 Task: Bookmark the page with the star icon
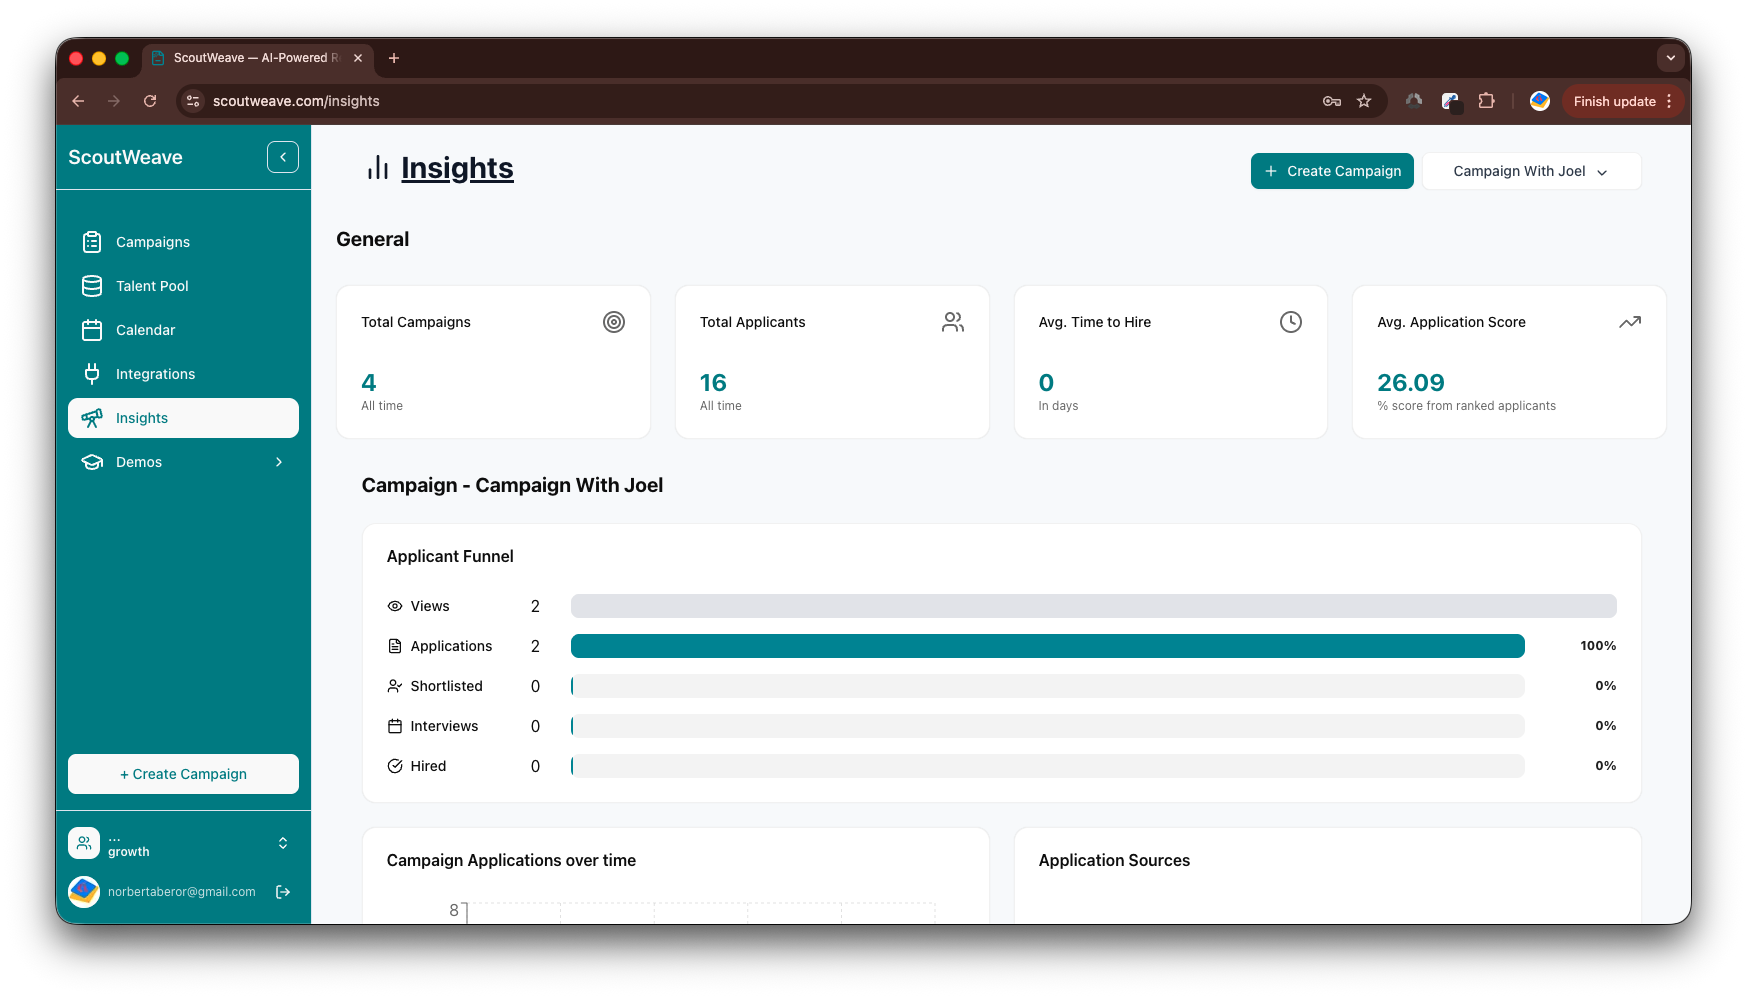pyautogui.click(x=1364, y=101)
